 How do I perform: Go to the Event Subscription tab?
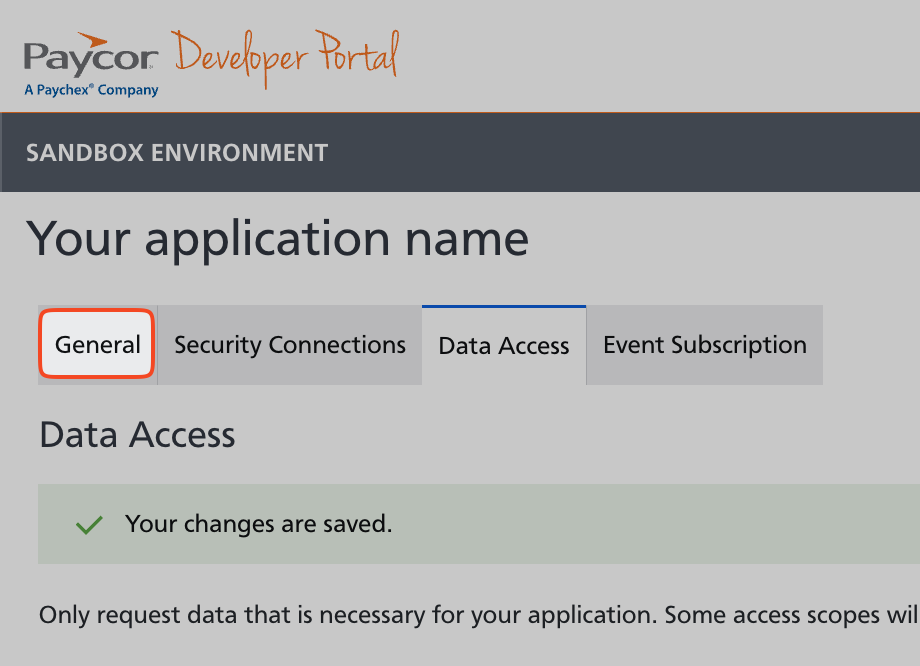coord(704,345)
